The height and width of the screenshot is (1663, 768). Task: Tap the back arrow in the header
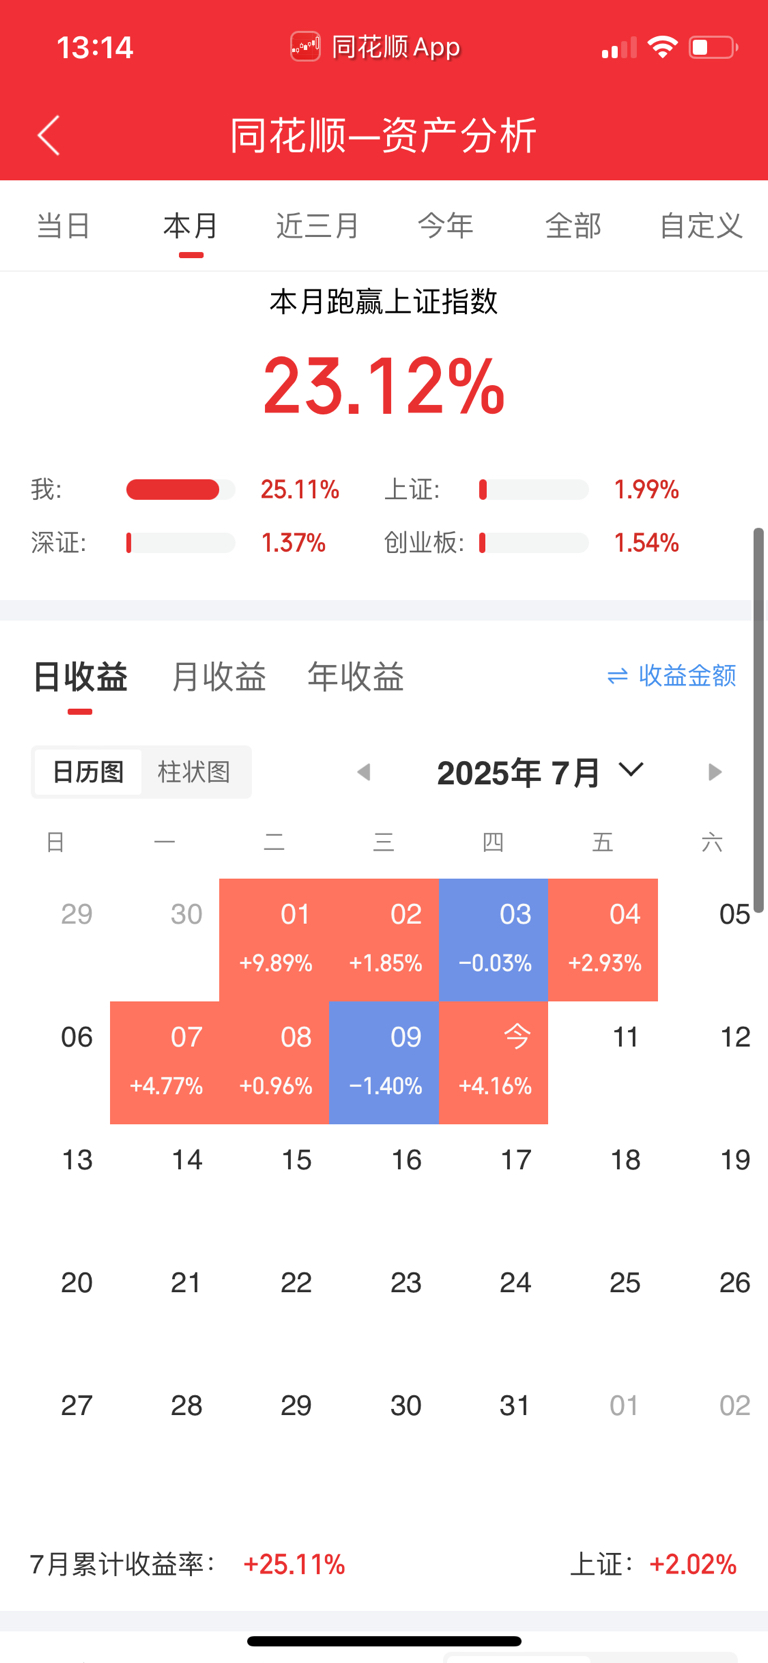point(49,135)
